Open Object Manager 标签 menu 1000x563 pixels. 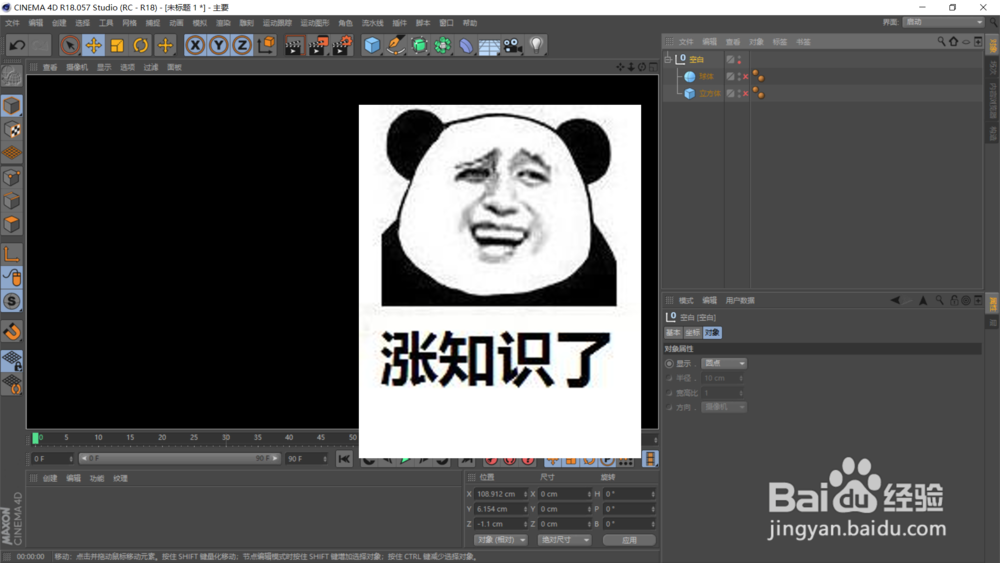coord(779,42)
